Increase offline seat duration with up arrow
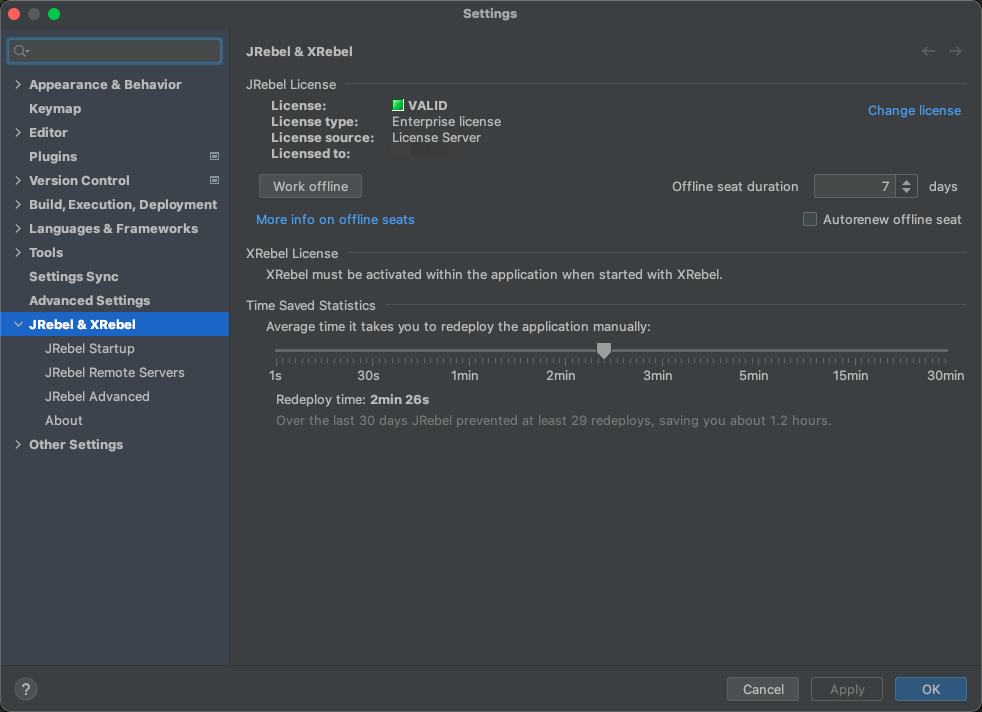The height and width of the screenshot is (712, 982). 906,182
